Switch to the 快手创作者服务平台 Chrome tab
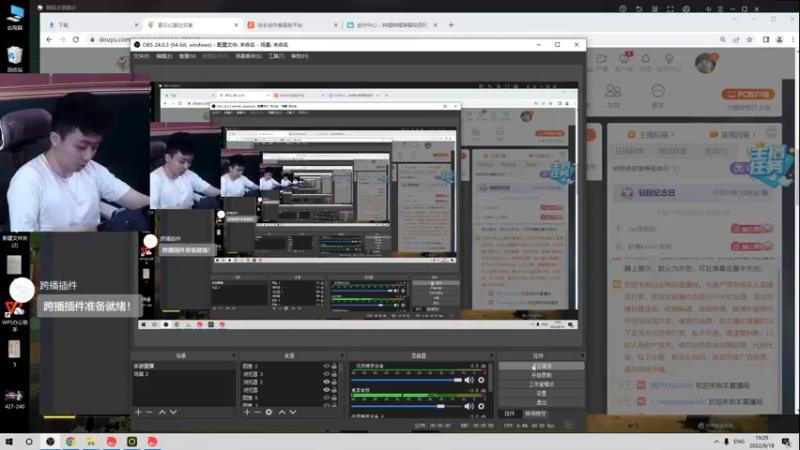Viewport: 800px width, 450px height. tap(291, 24)
